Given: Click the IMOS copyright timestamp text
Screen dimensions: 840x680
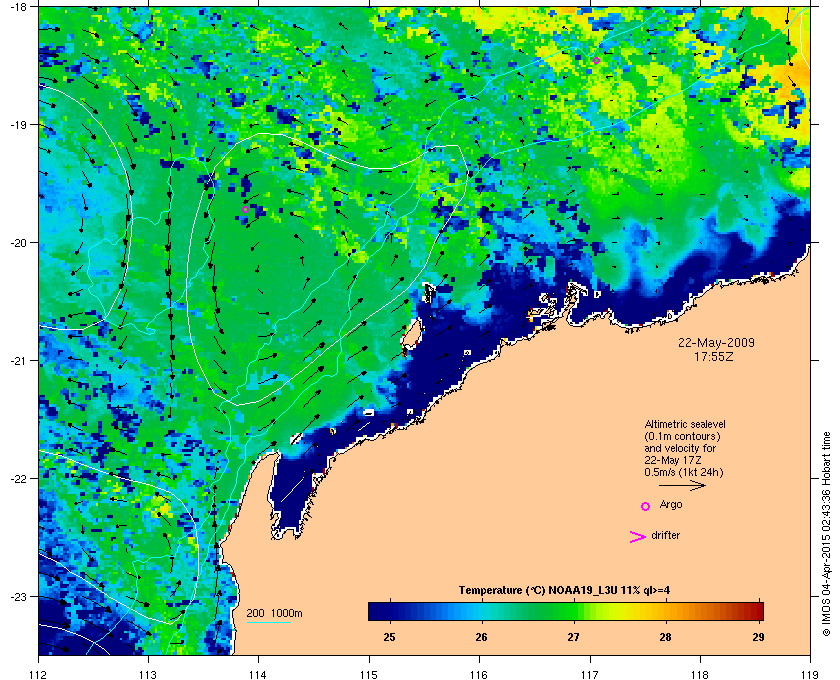Looking at the screenshot, I should click(826, 535).
